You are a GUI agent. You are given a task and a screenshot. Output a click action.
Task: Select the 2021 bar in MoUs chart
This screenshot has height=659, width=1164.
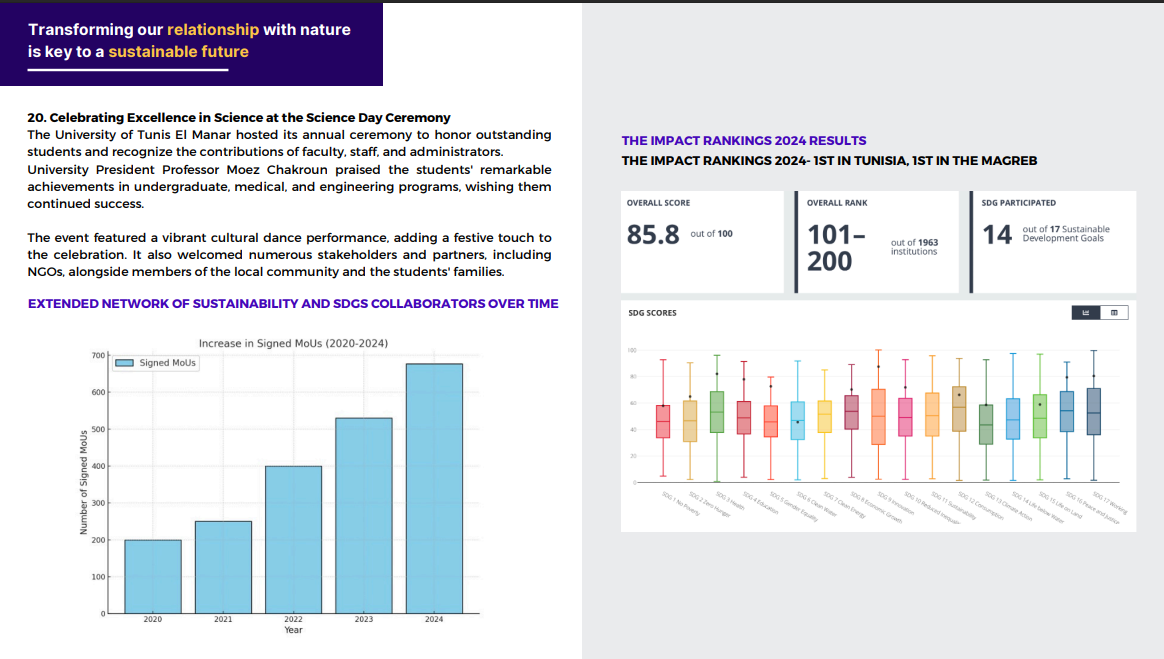(x=223, y=567)
